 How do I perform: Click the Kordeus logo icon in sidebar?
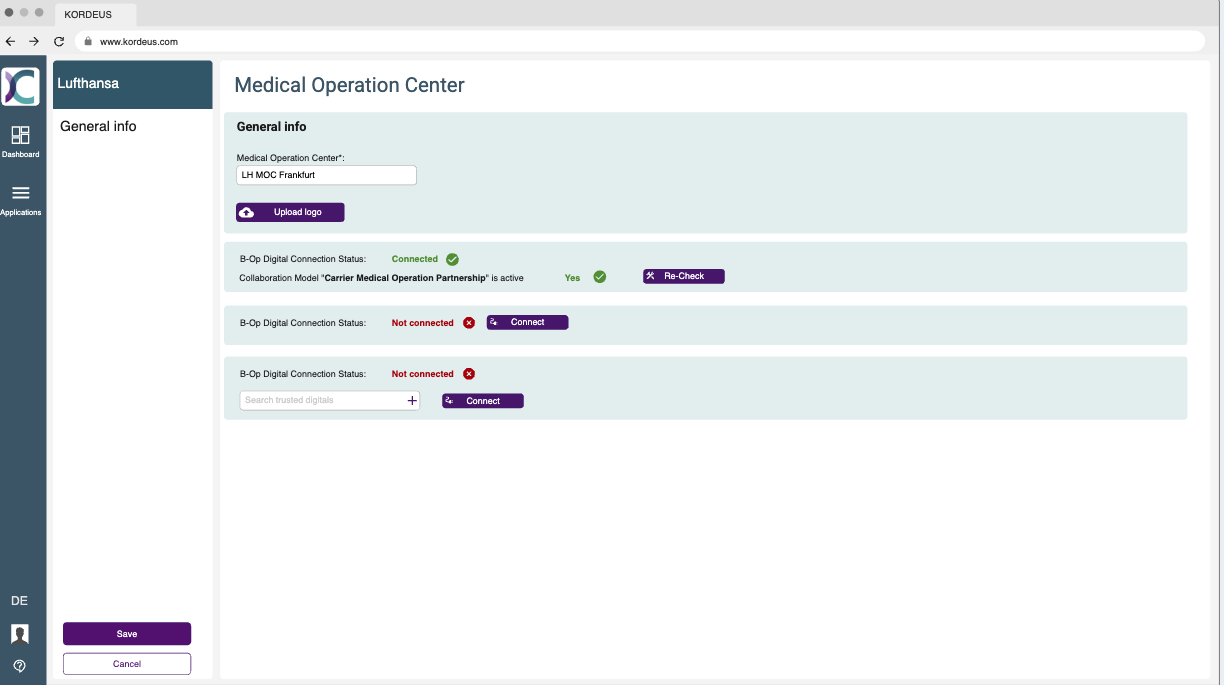(20, 87)
